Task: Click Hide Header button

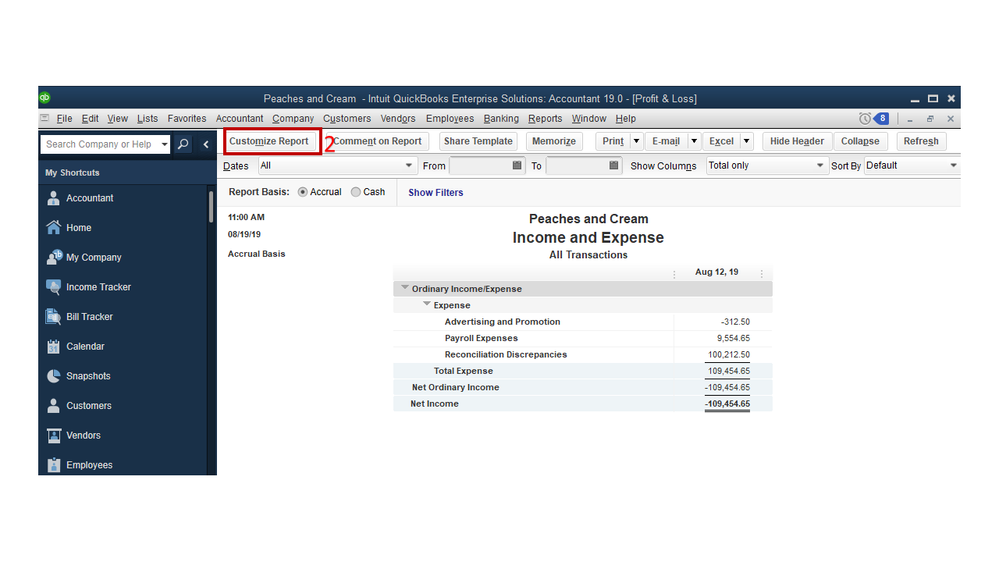Action: 796,141
